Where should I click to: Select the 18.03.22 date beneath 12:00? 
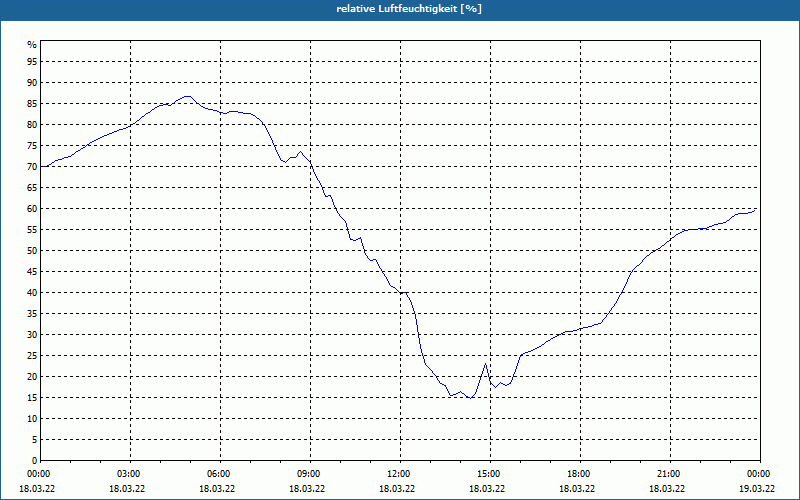[x=397, y=489]
